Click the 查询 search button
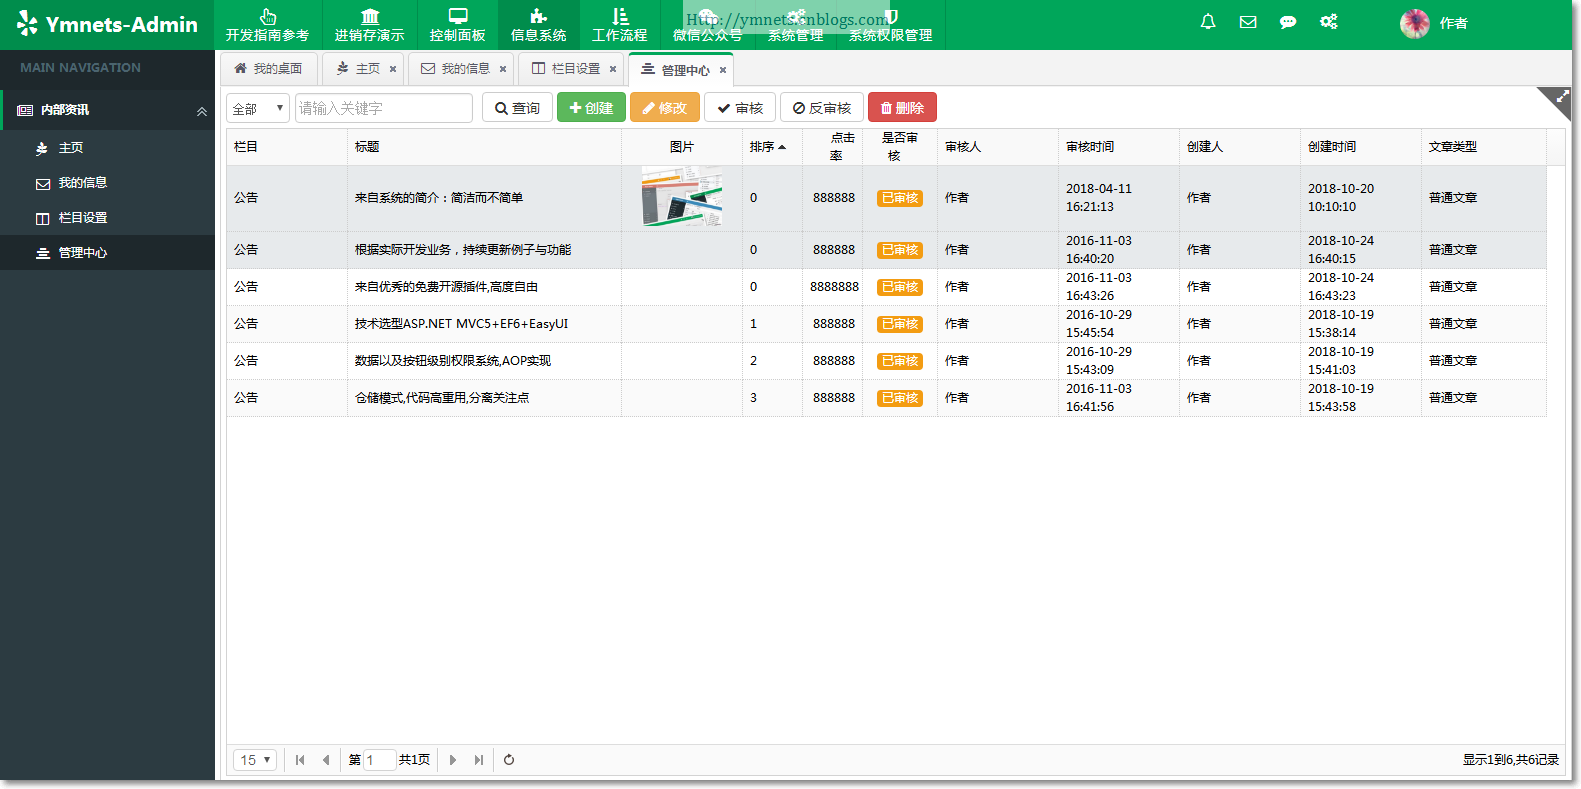The width and height of the screenshot is (1581, 789). 517,108
